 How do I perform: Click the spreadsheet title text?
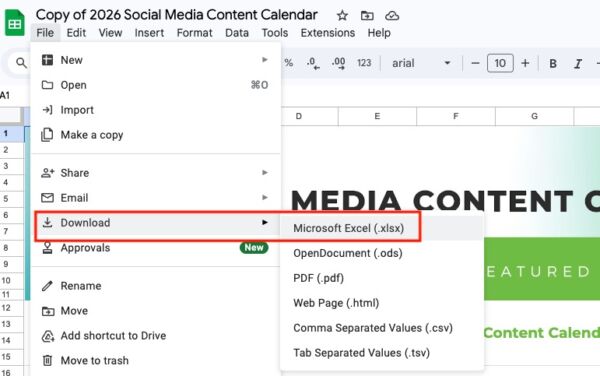click(176, 15)
